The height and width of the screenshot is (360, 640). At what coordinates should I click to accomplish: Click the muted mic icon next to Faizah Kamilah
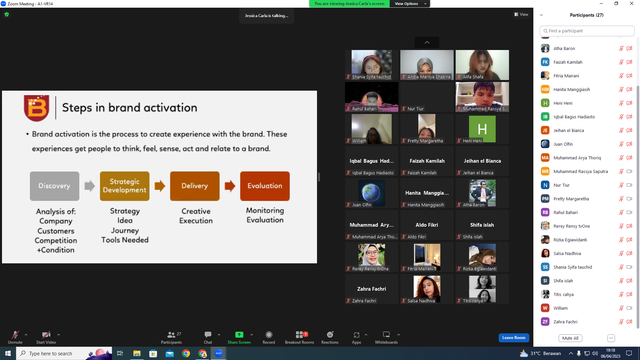pyautogui.click(x=621, y=62)
